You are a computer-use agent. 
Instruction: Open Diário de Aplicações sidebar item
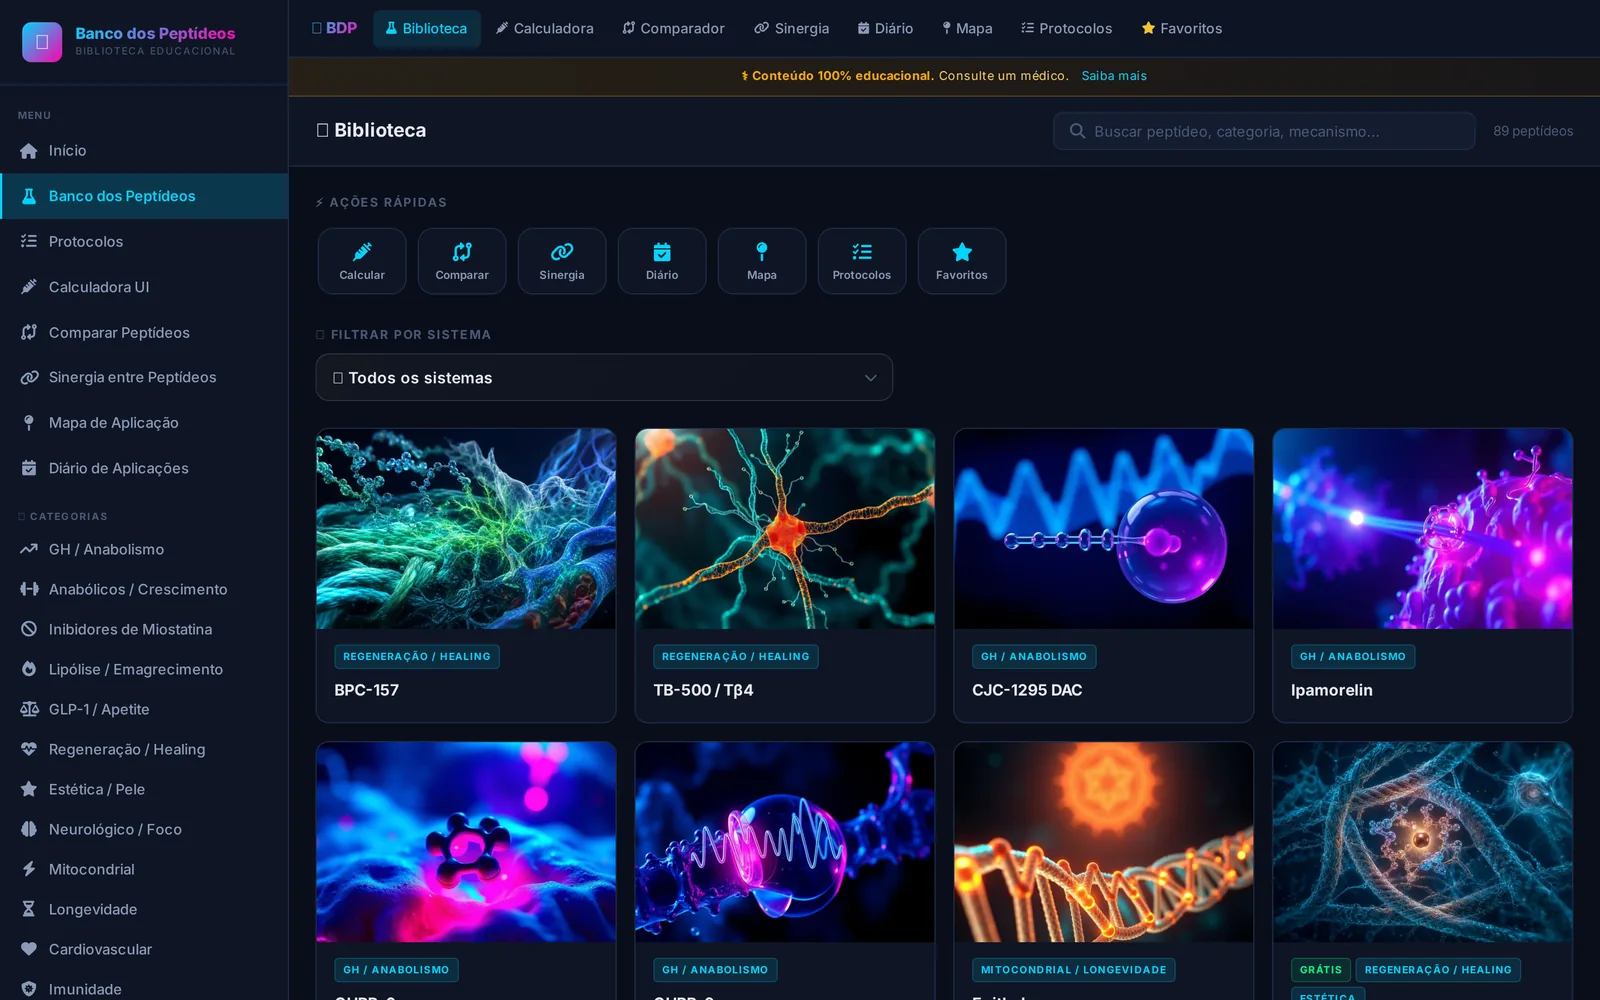tap(144, 468)
